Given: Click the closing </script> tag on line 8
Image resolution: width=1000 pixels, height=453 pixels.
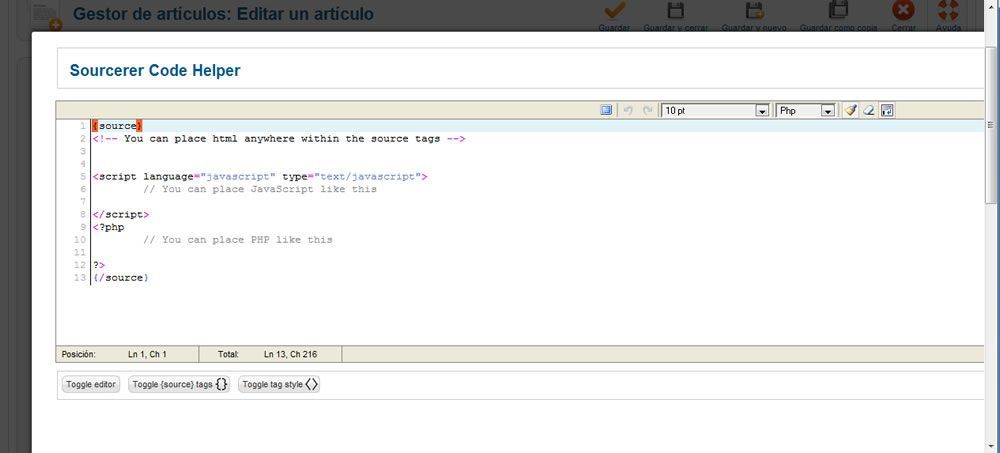Looking at the screenshot, I should (x=121, y=215).
